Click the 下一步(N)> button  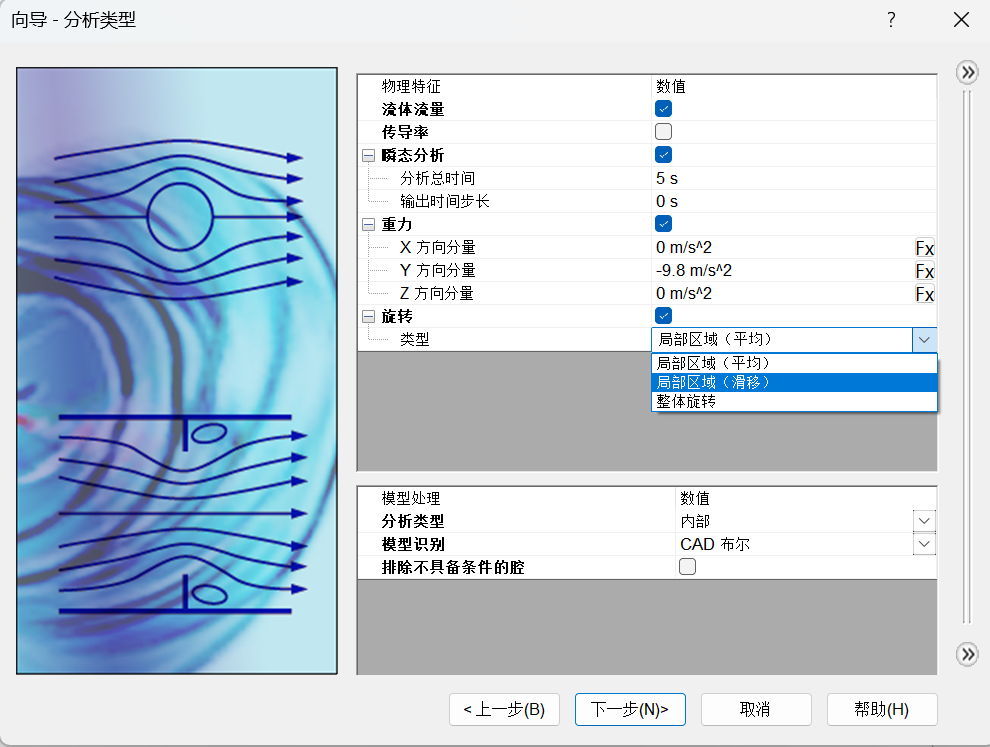[630, 709]
